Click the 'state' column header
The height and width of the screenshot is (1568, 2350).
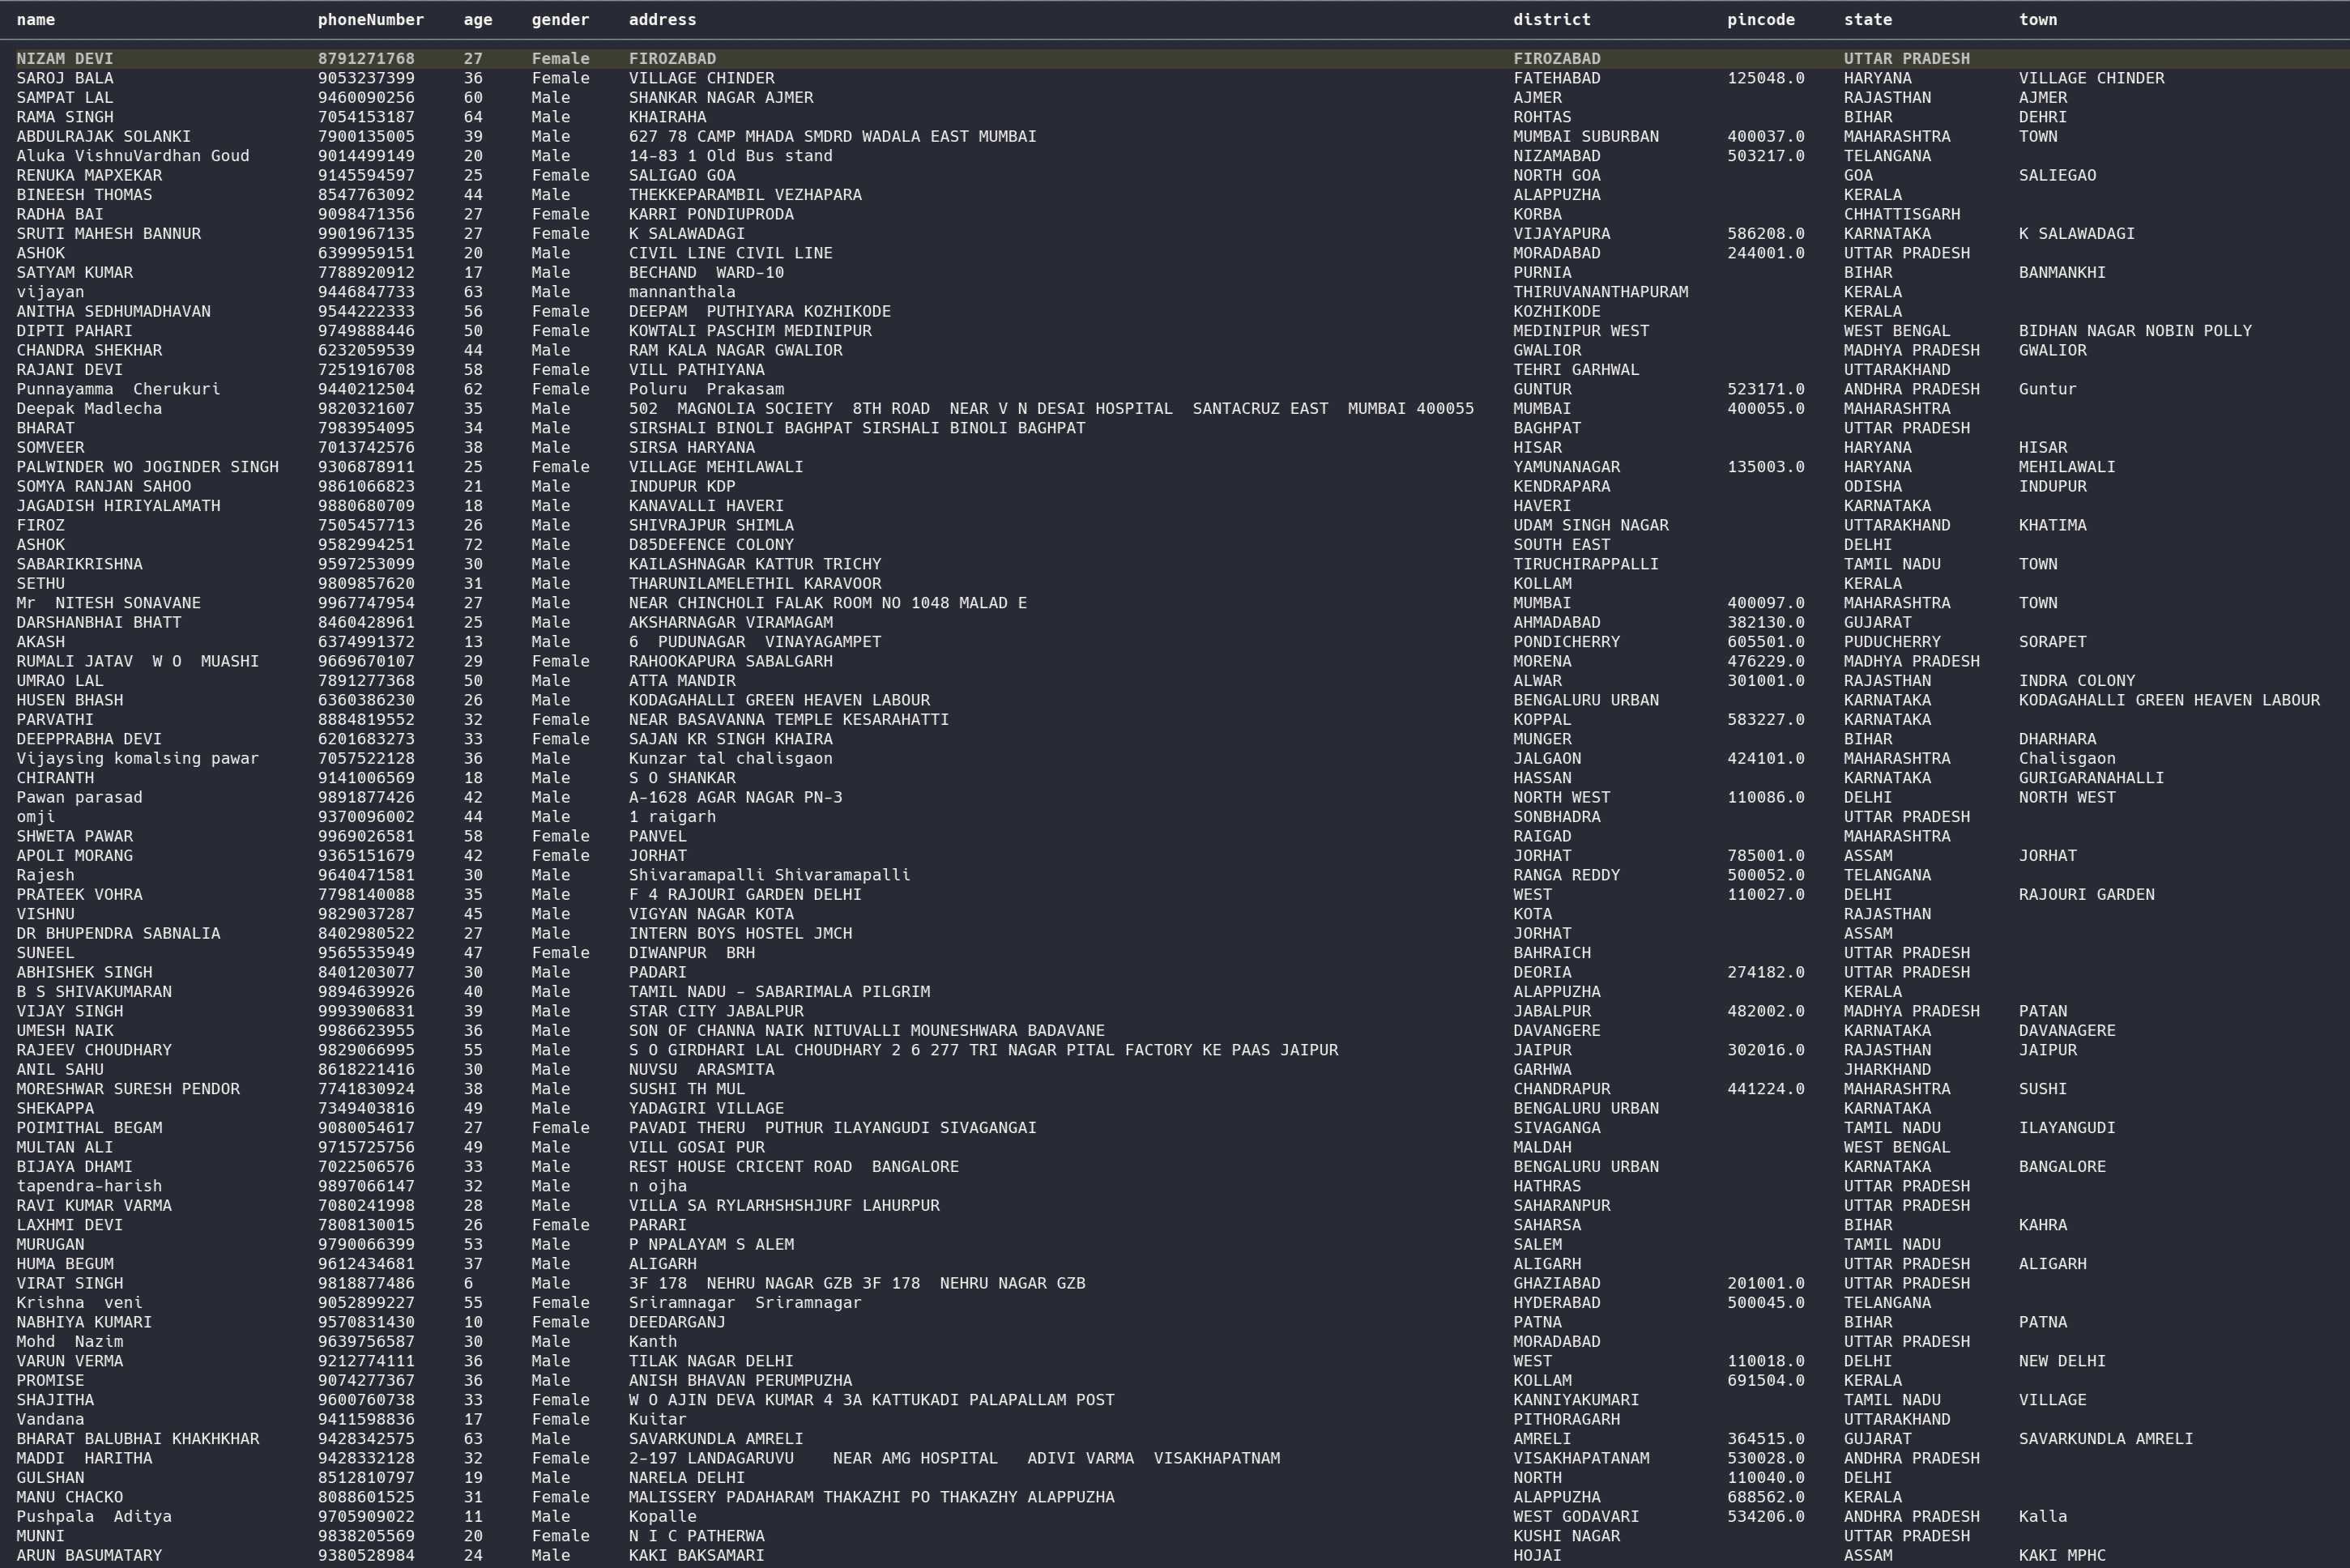pyautogui.click(x=1868, y=20)
